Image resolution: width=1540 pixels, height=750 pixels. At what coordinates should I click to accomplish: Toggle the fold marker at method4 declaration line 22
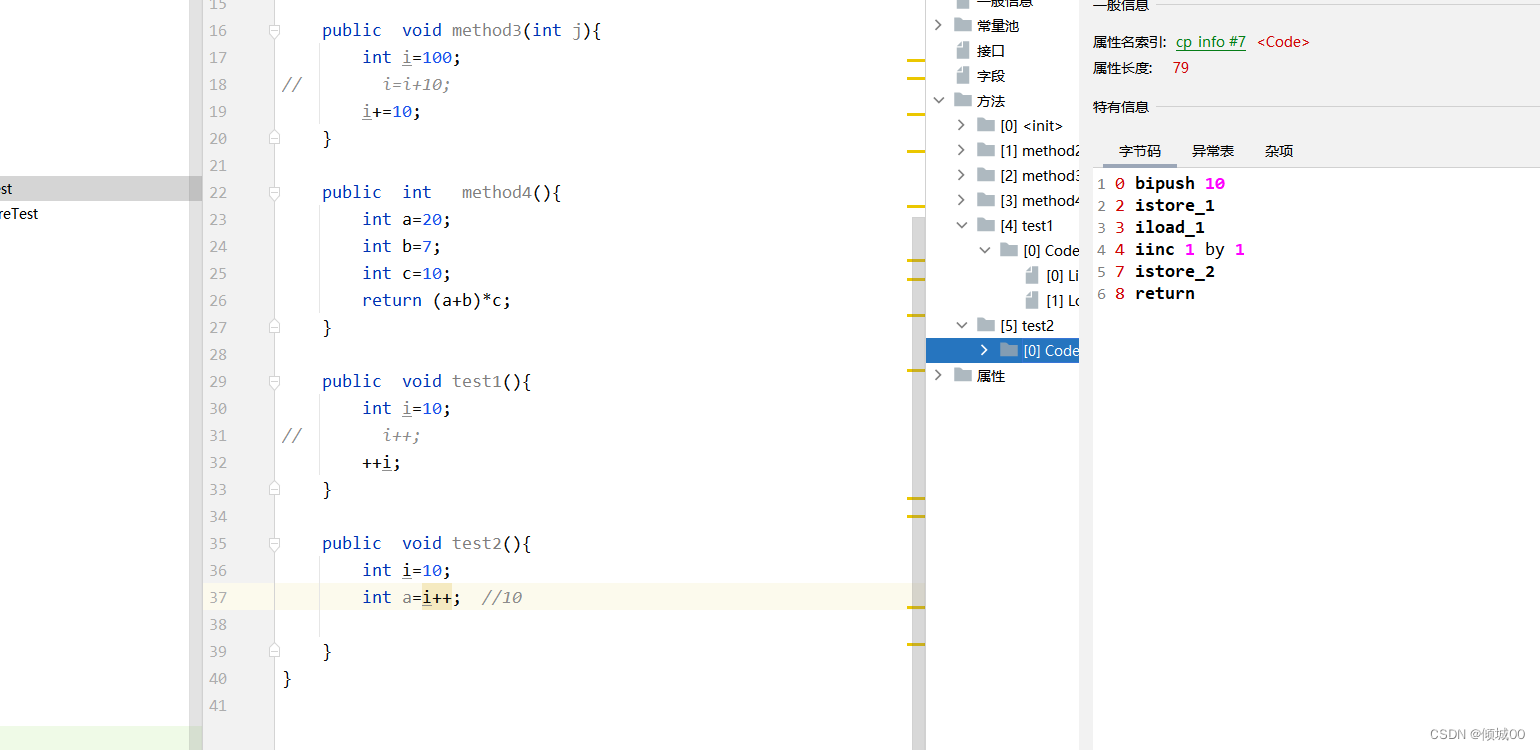[x=274, y=193]
